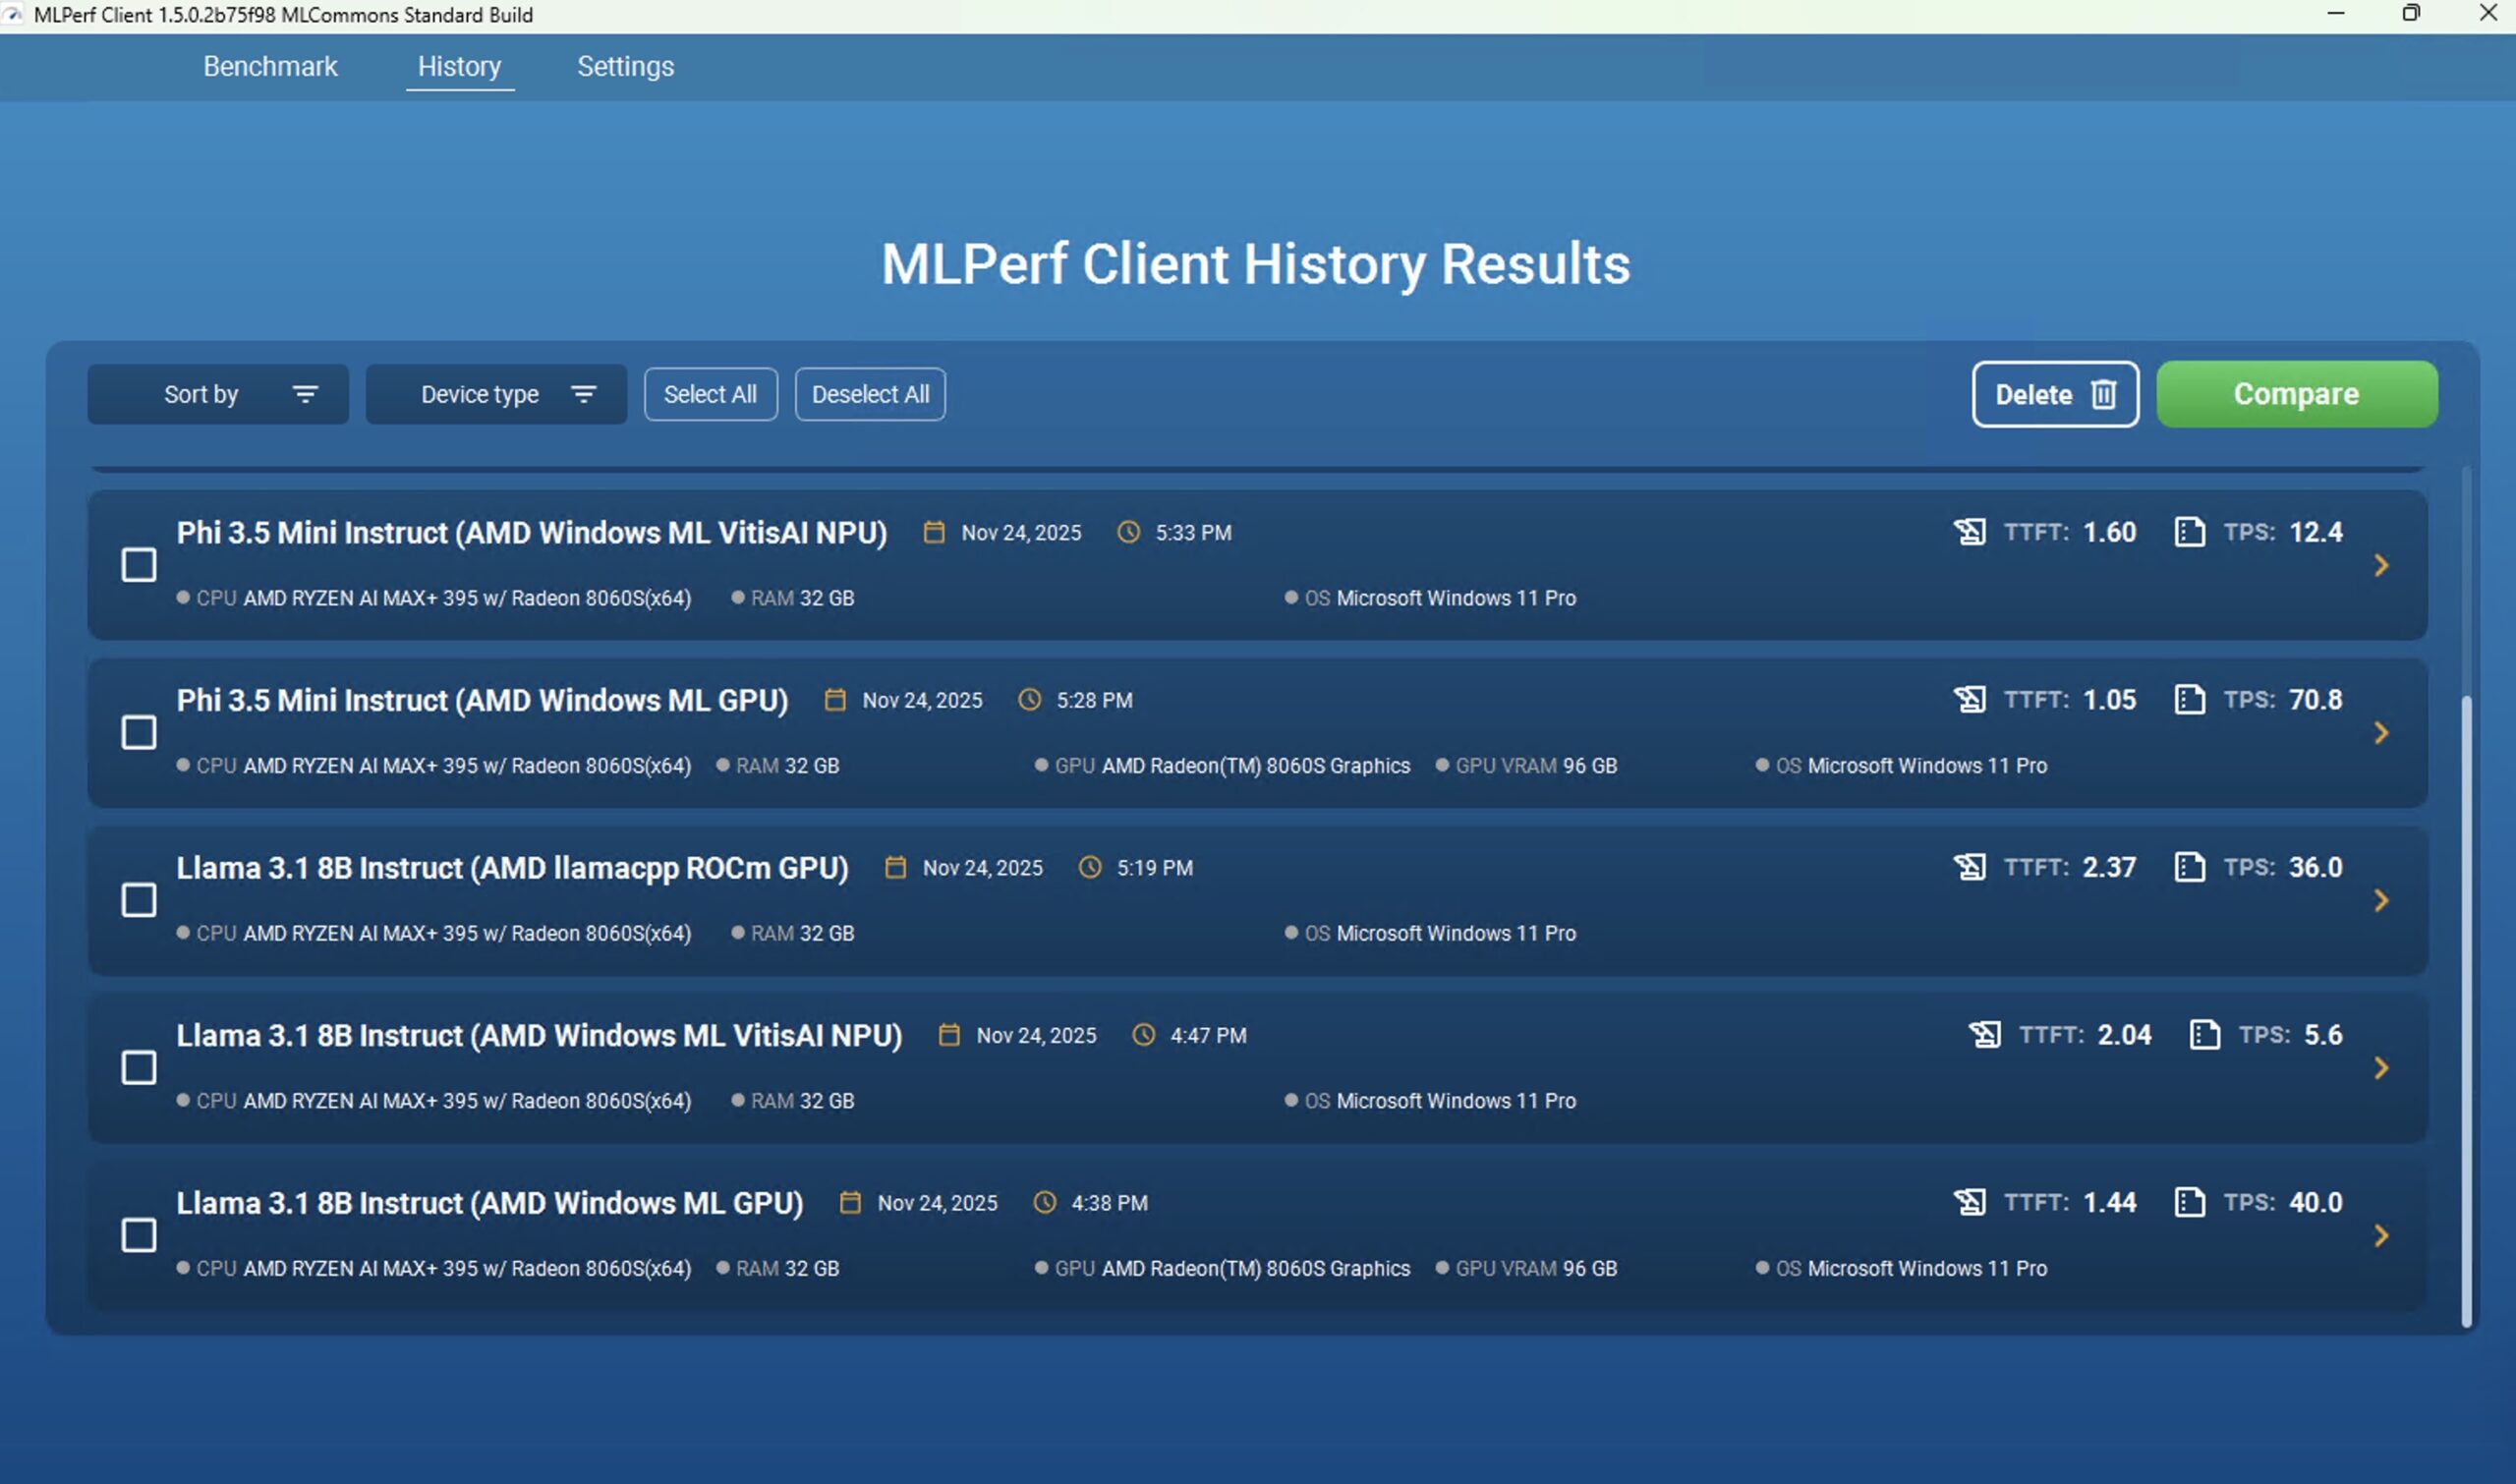Click the calendar icon beside the Phi 3.5 NPU date

pyautogui.click(x=934, y=532)
